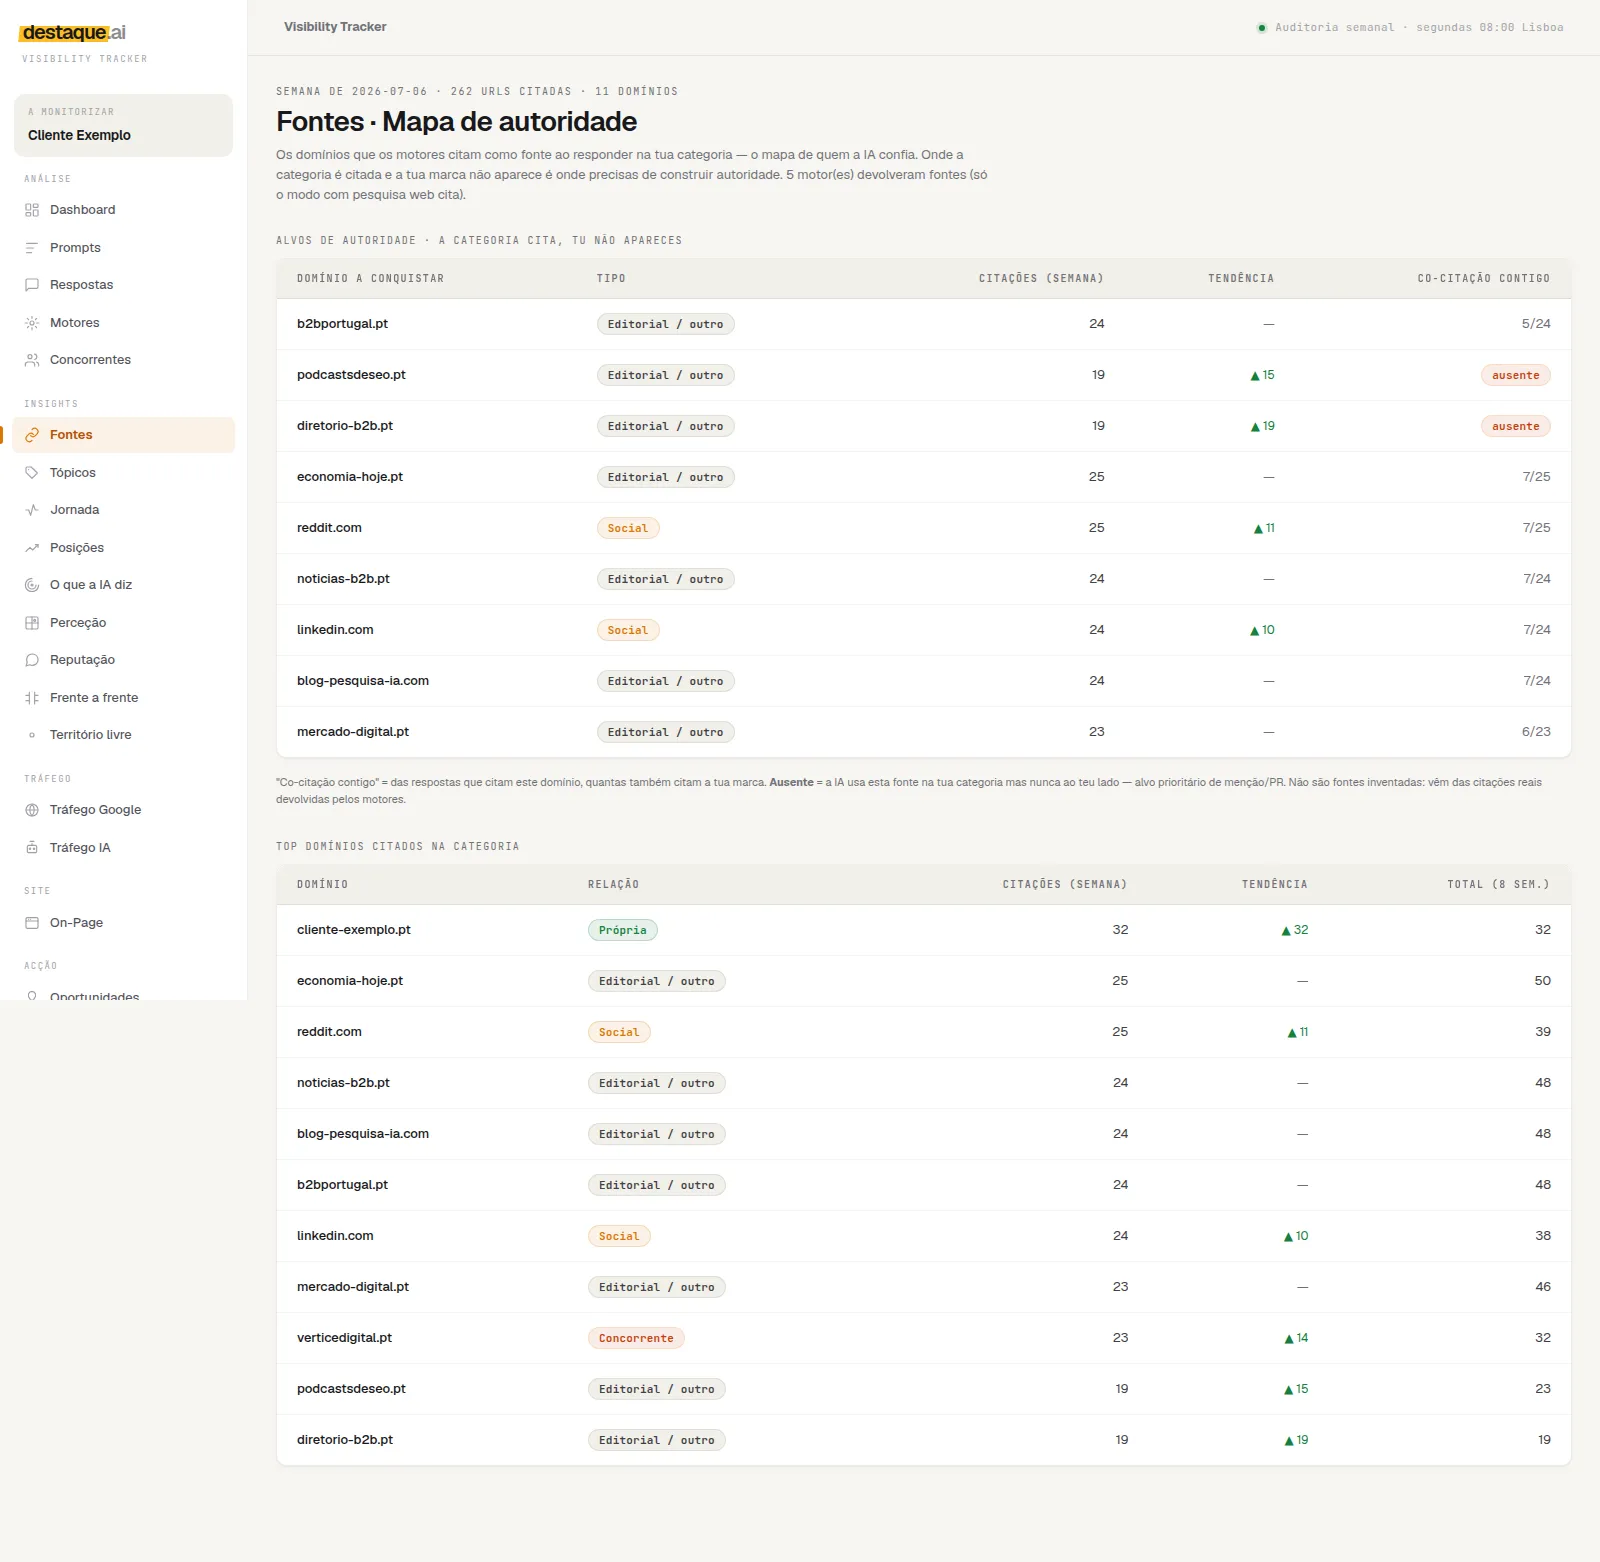
Task: Click the Própria tag for cliente-exemplo.pt
Action: (x=622, y=930)
